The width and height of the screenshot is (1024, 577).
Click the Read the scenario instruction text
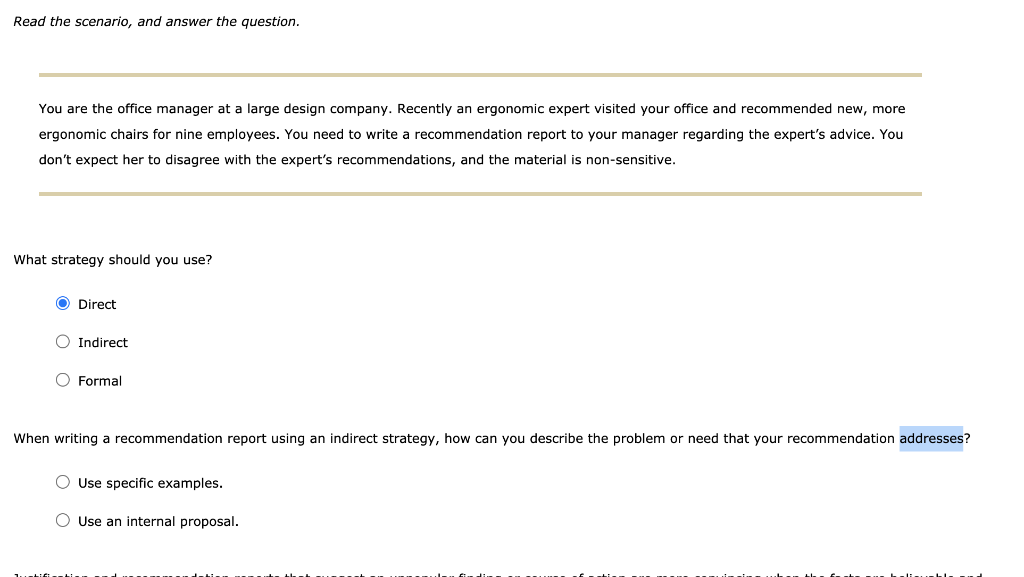tap(156, 21)
